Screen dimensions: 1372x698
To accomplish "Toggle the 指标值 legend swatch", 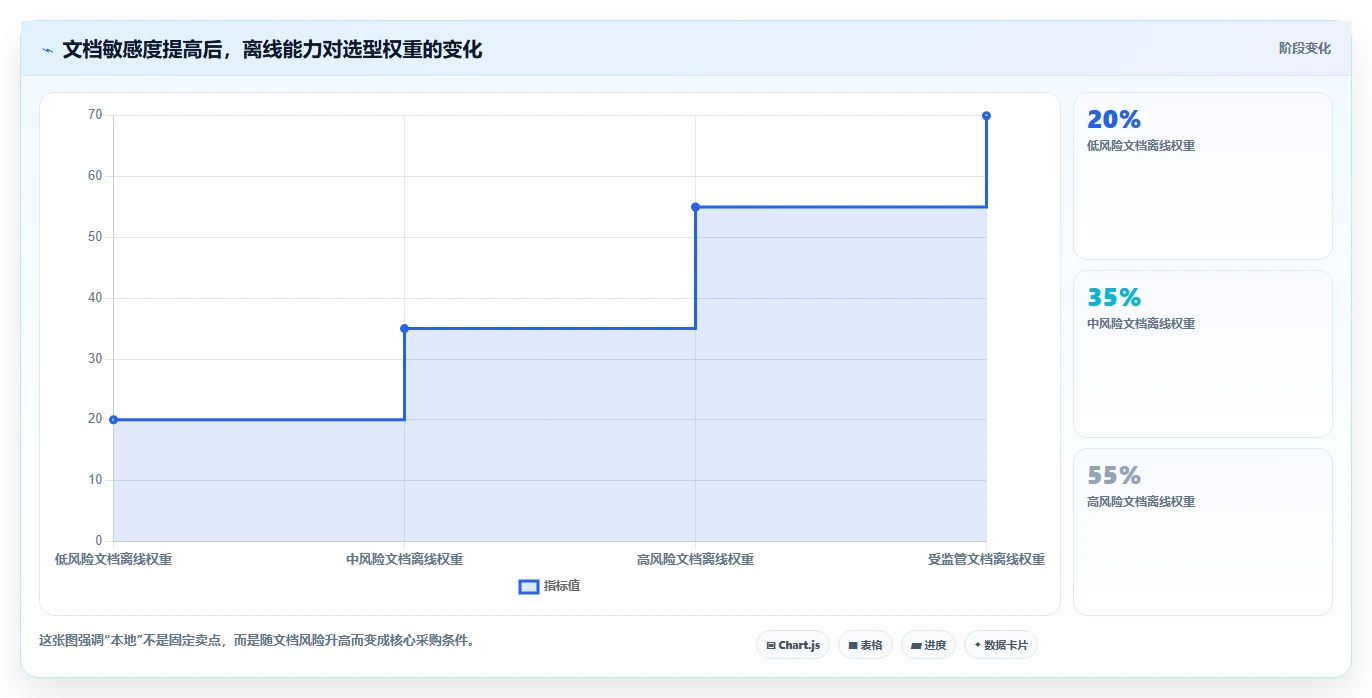I will click(x=529, y=586).
